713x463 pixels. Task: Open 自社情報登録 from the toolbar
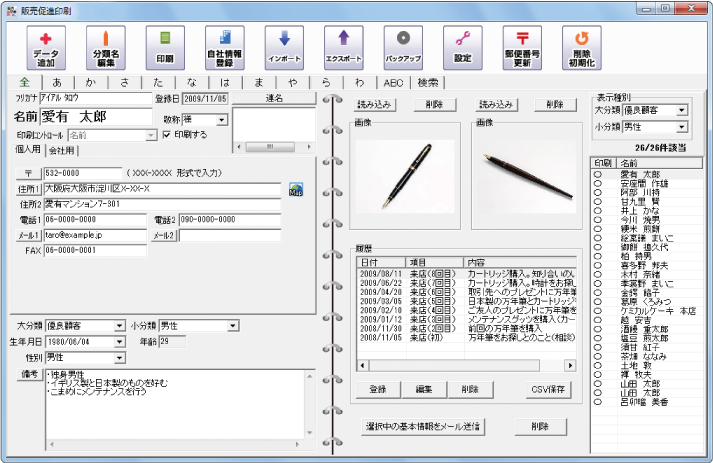pyautogui.click(x=224, y=47)
